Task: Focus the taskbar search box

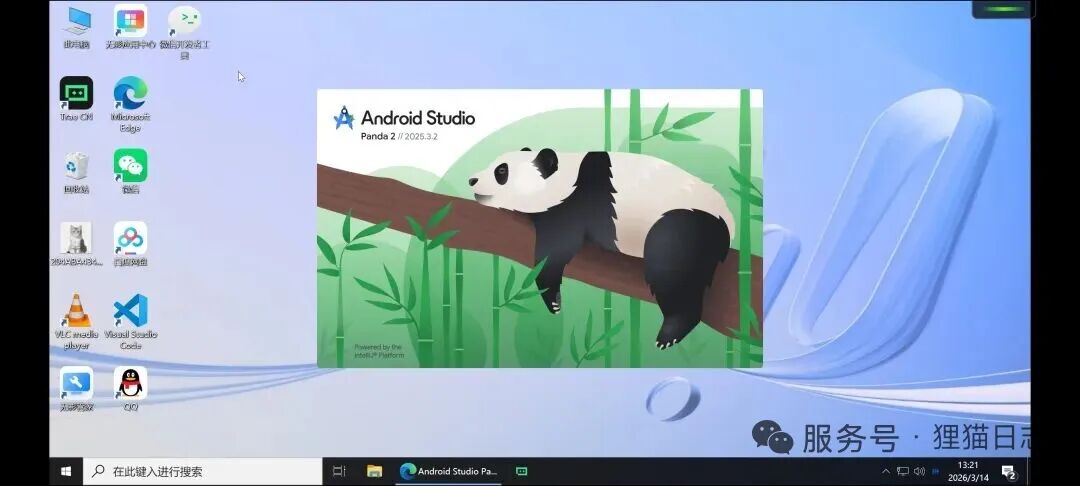Action: [x=202, y=472]
